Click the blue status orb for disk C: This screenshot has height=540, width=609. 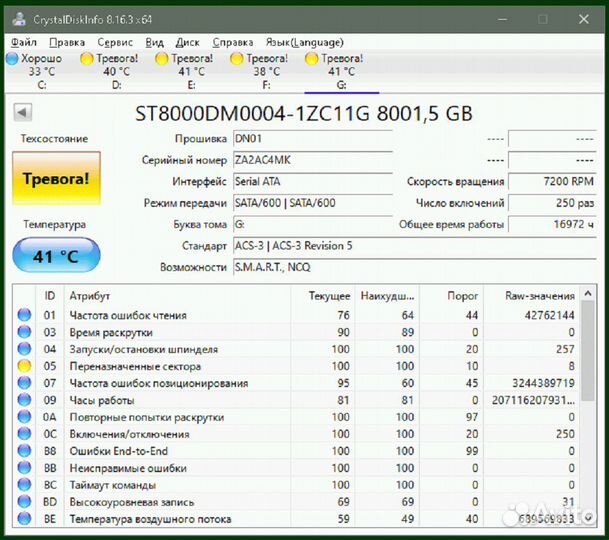coord(12,59)
